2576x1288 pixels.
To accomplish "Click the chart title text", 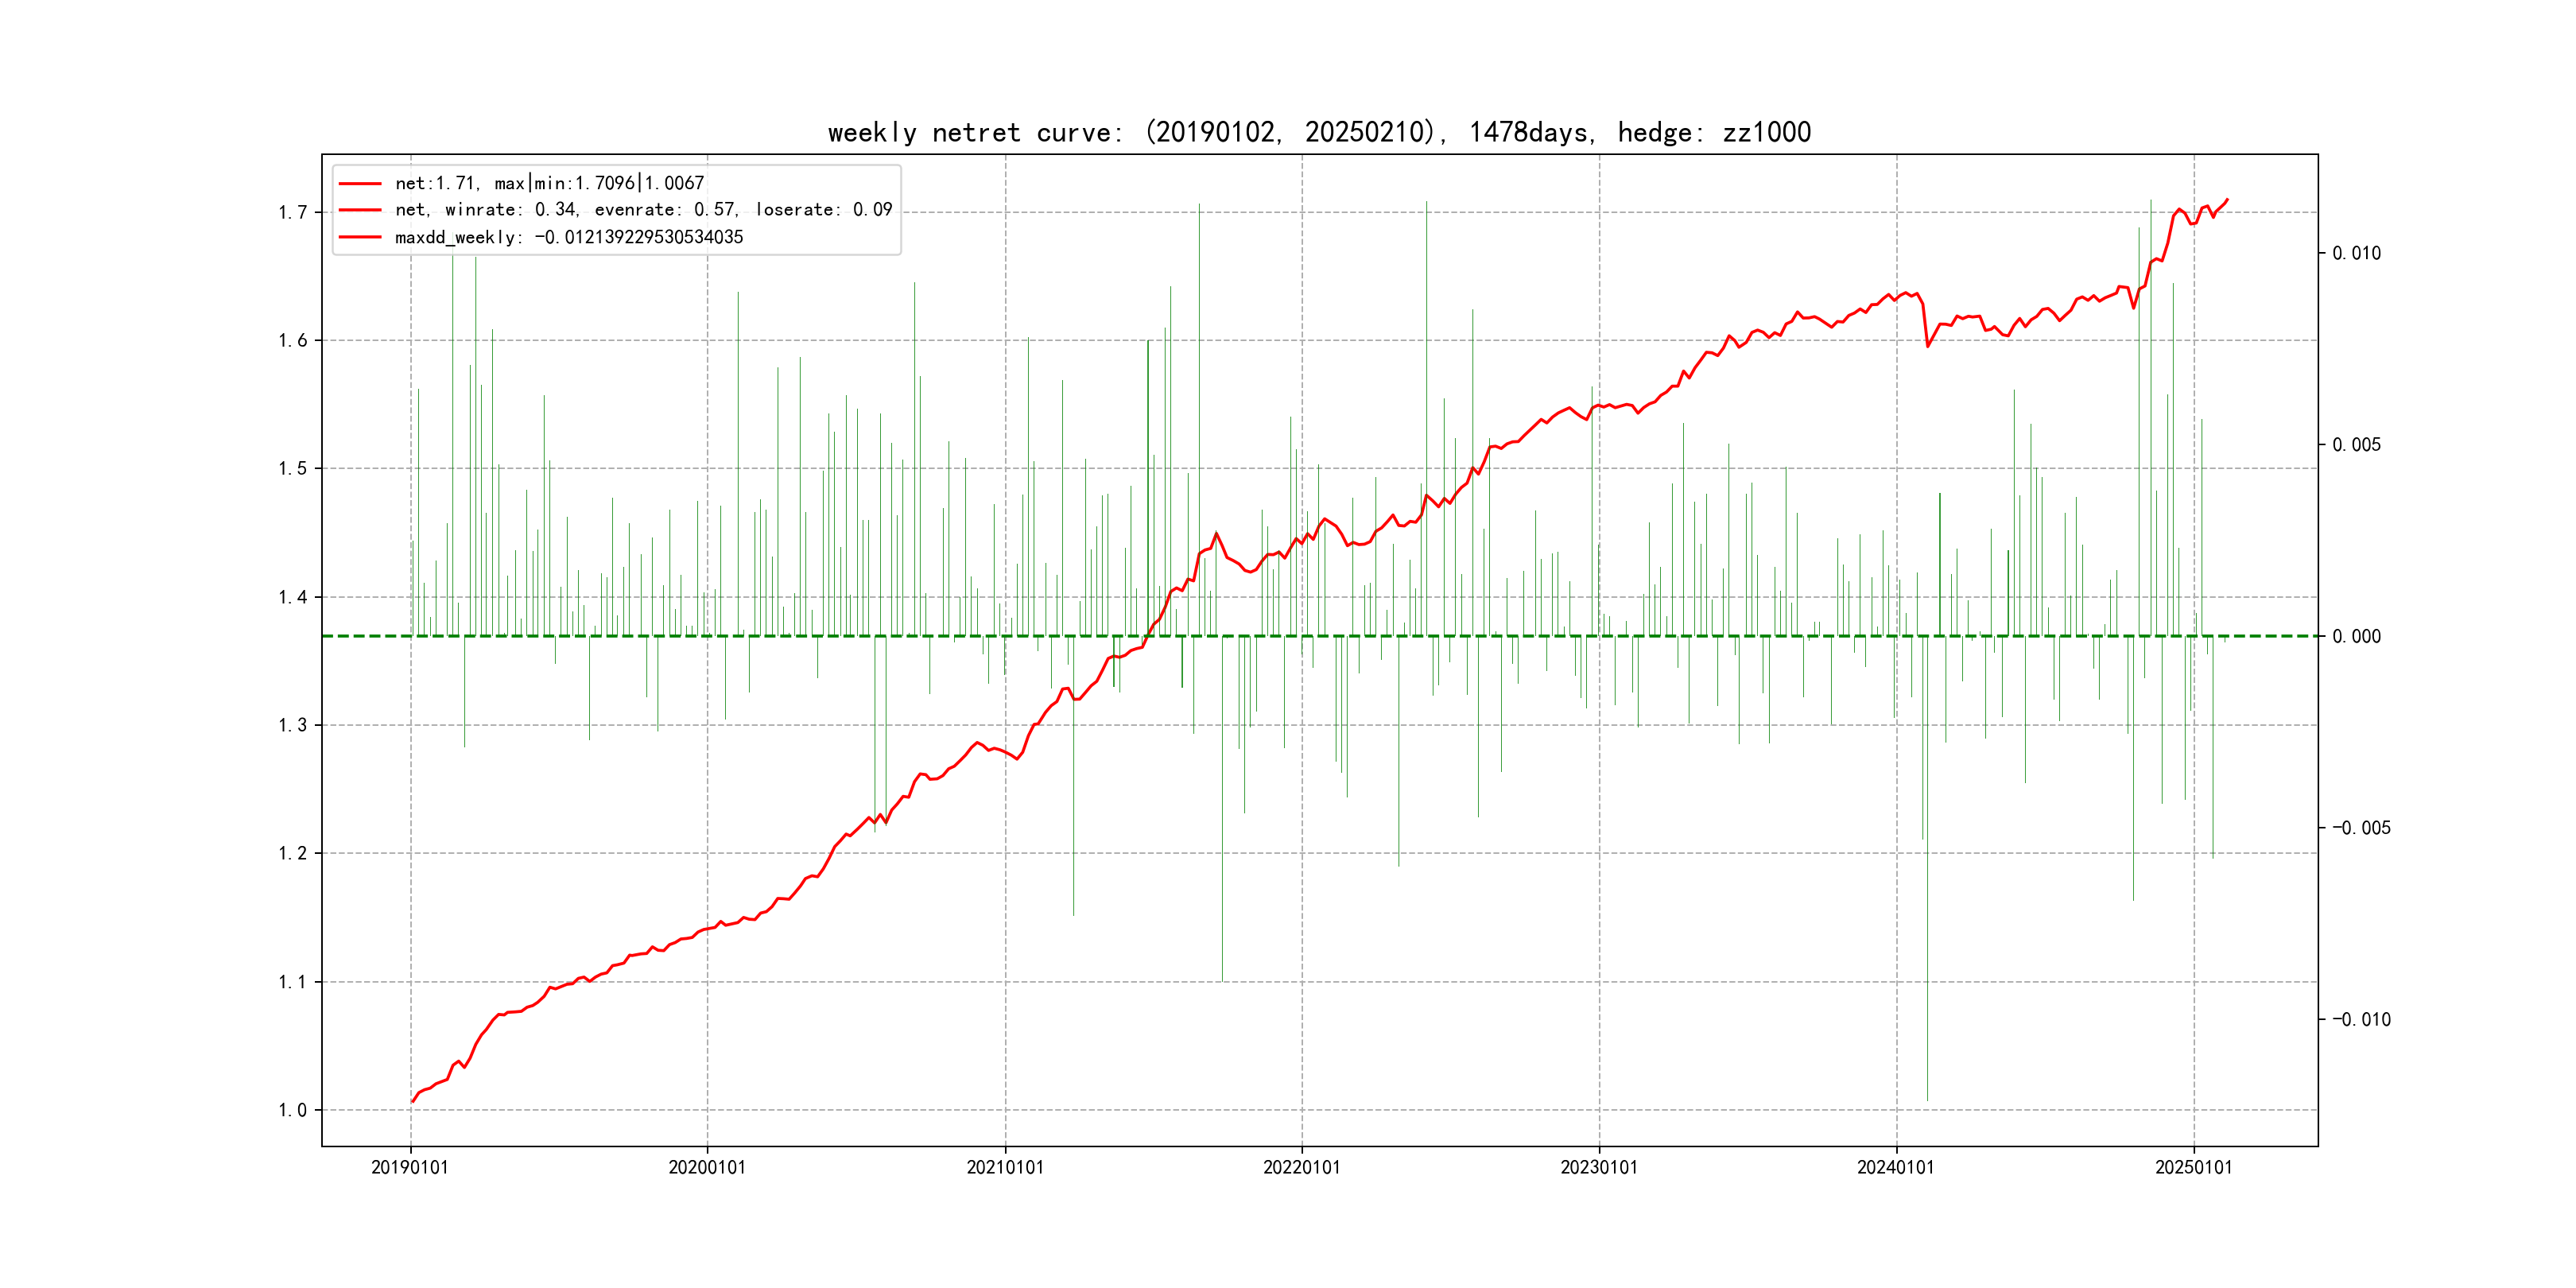I will coord(1319,132).
